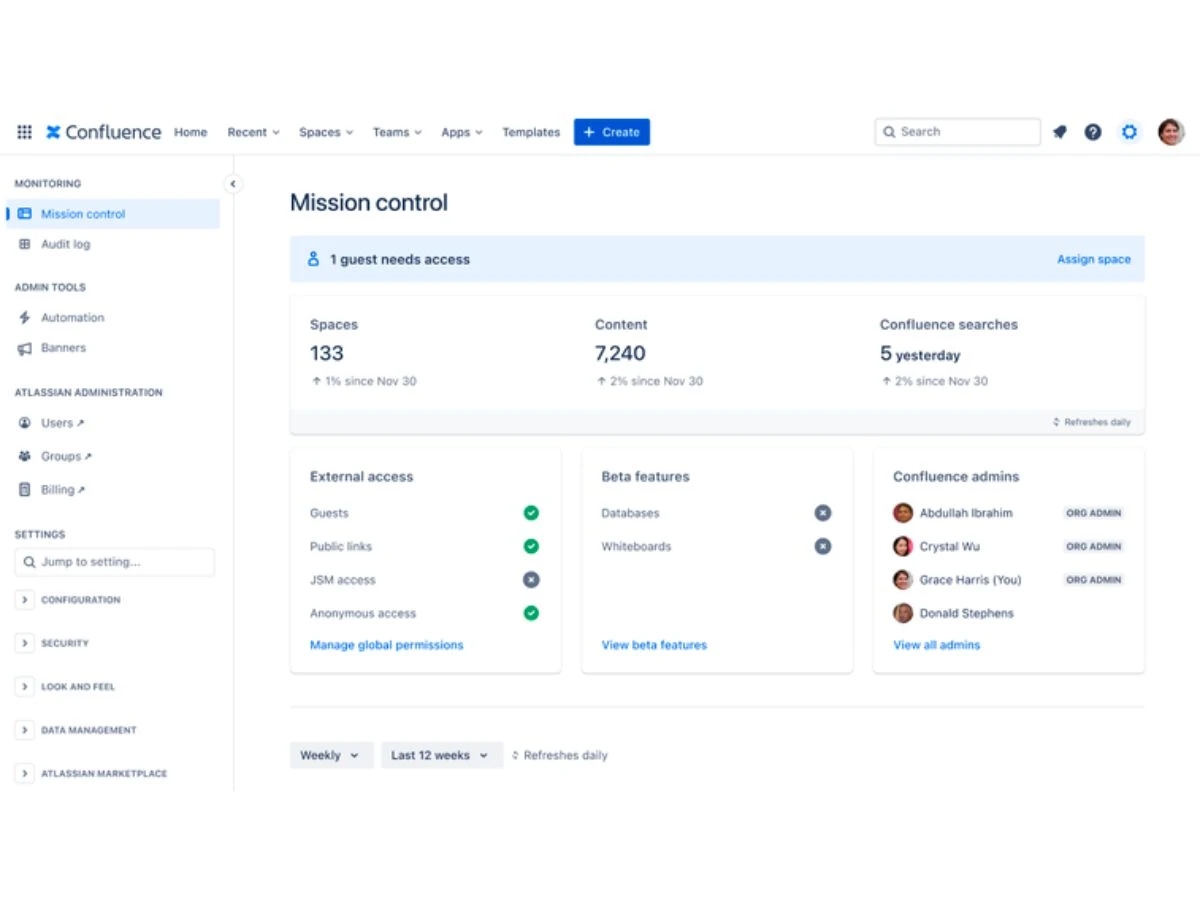
Task: Toggle the JSM access status
Action: click(x=531, y=580)
